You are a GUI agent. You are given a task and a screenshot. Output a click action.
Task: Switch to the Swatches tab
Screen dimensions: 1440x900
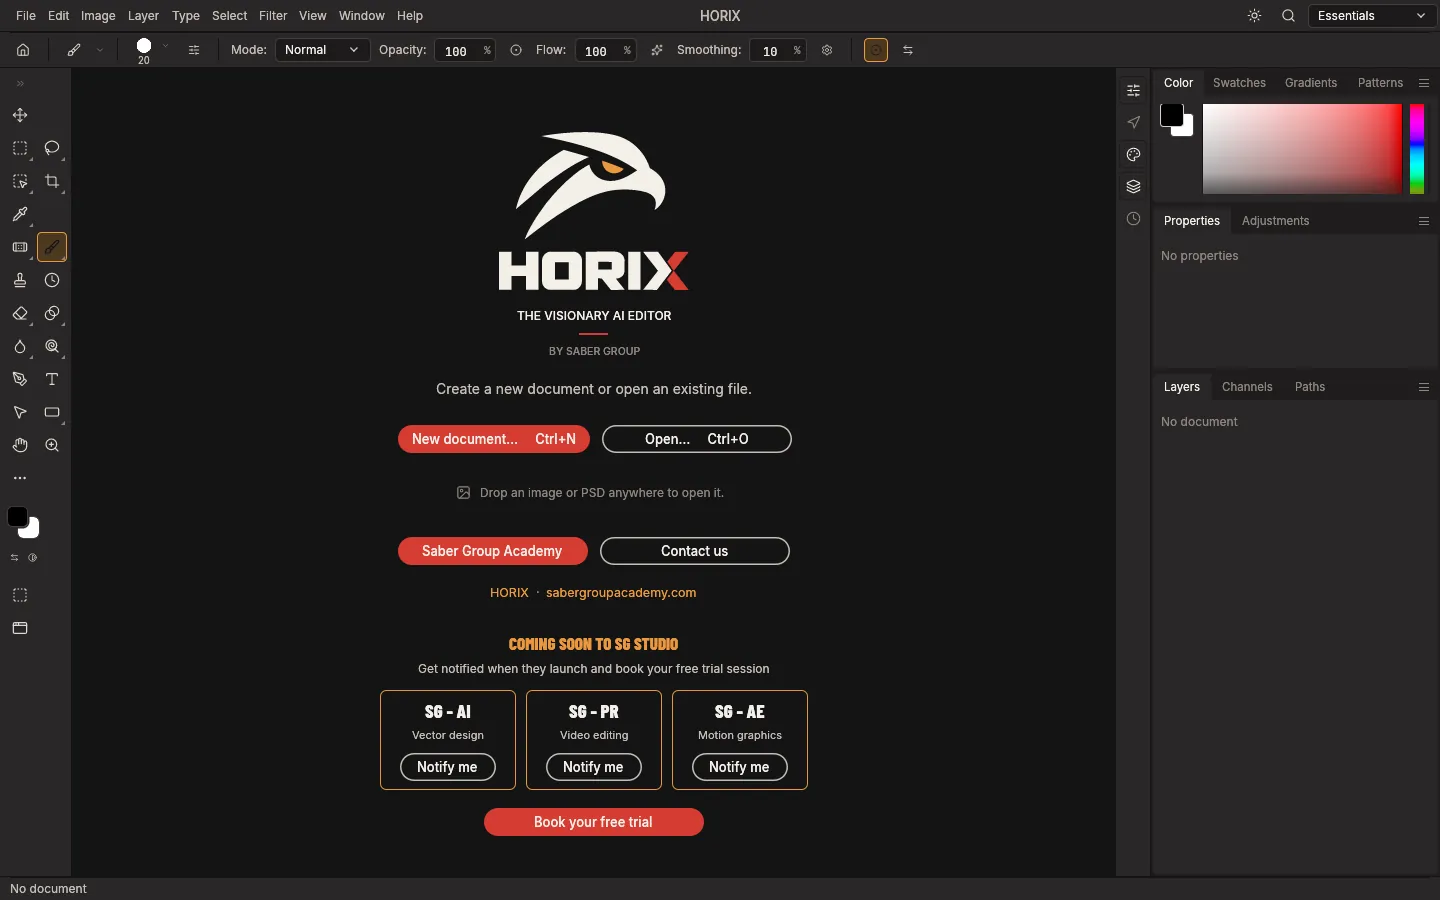[1239, 83]
